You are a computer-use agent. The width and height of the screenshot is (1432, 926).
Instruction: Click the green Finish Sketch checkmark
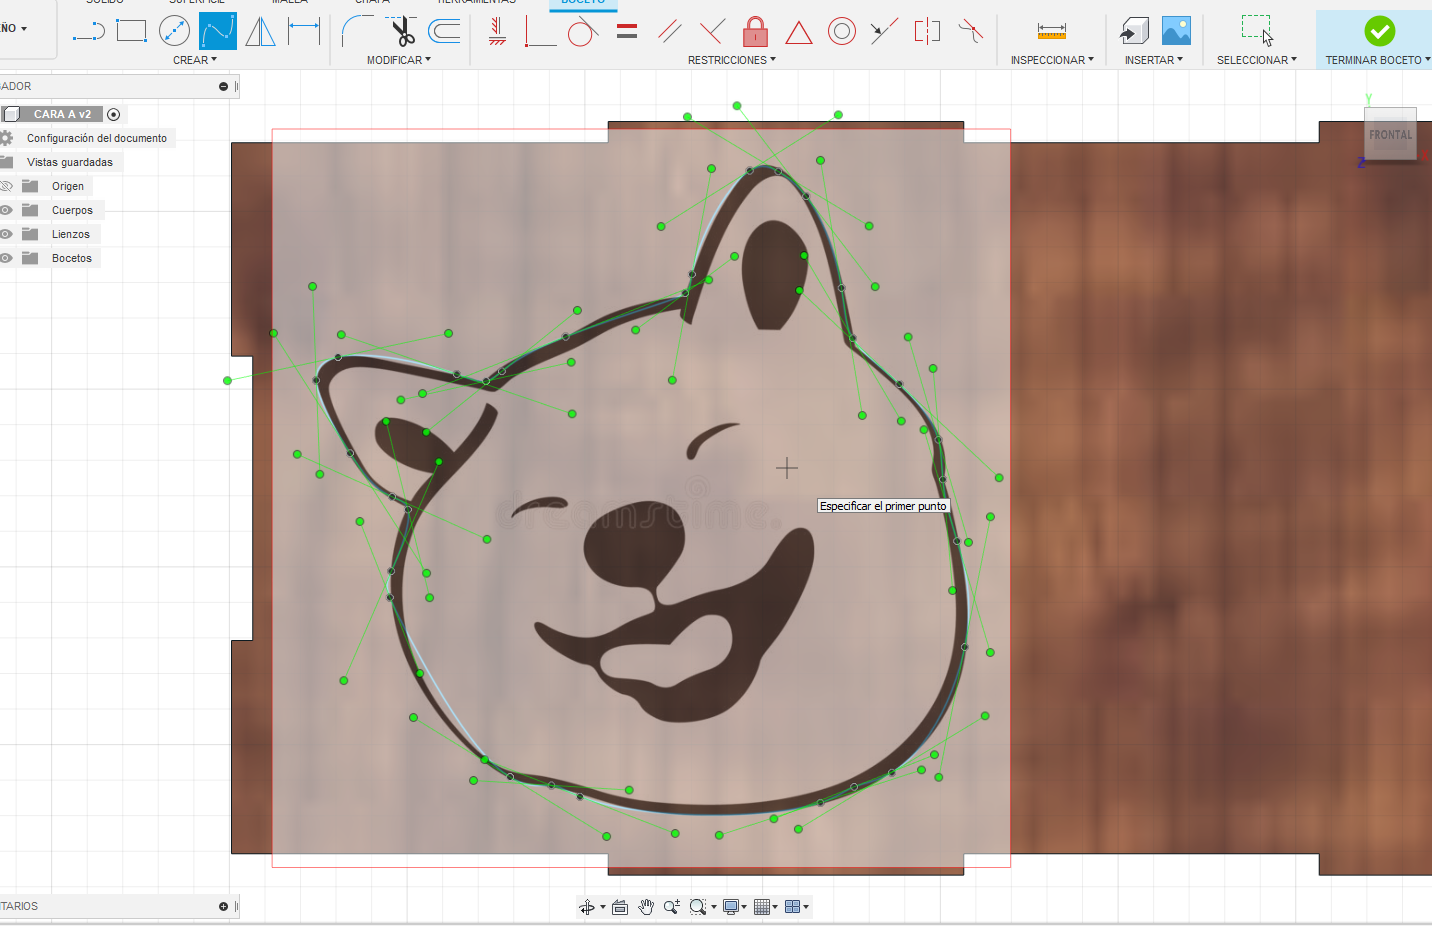[x=1379, y=31]
